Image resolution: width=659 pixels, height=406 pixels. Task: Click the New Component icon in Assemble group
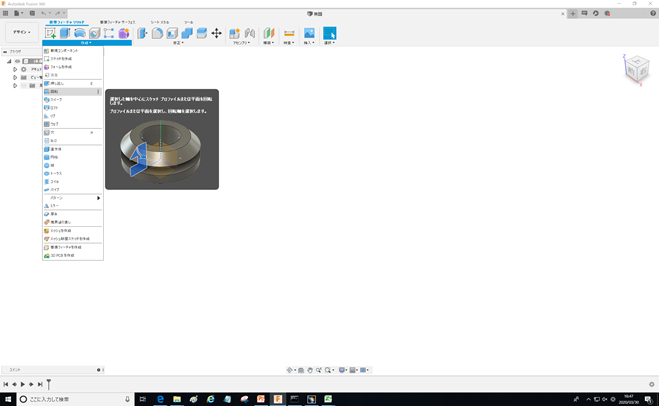(234, 33)
